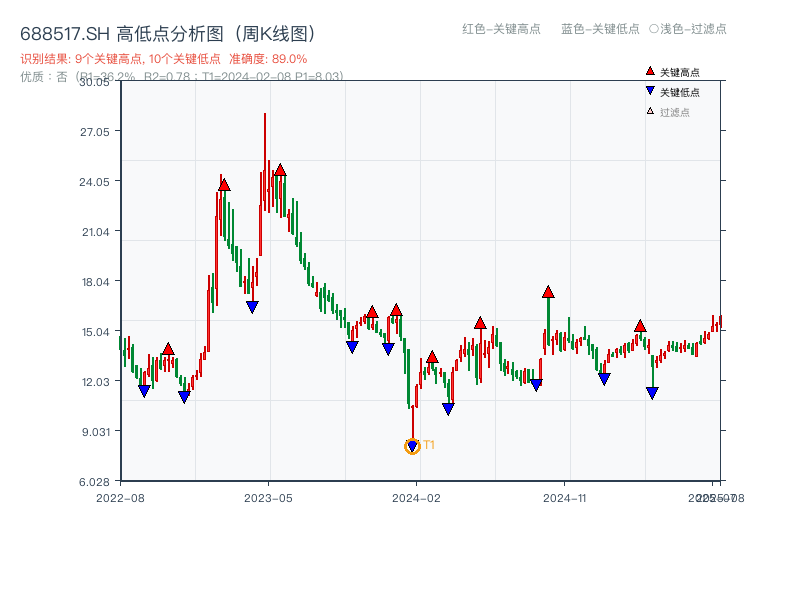This screenshot has width=800, height=600.
Task: Click the first blue low marker after 2022-08
Action: 144,391
